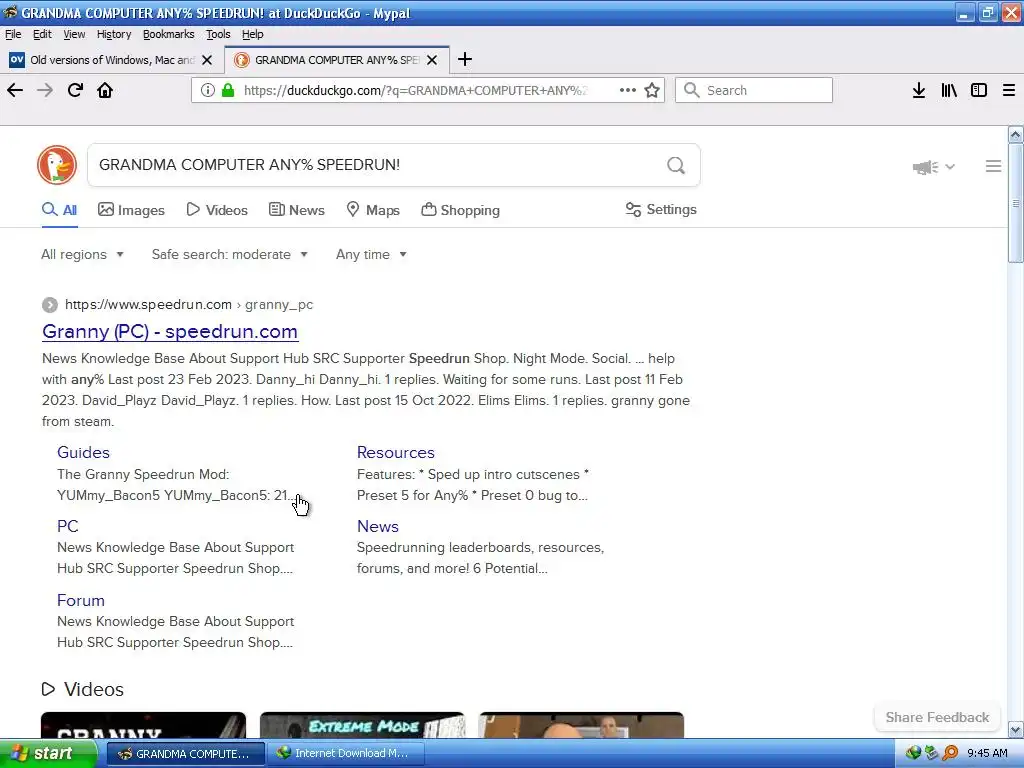Switch to Old versions of Windows tab

(111, 60)
